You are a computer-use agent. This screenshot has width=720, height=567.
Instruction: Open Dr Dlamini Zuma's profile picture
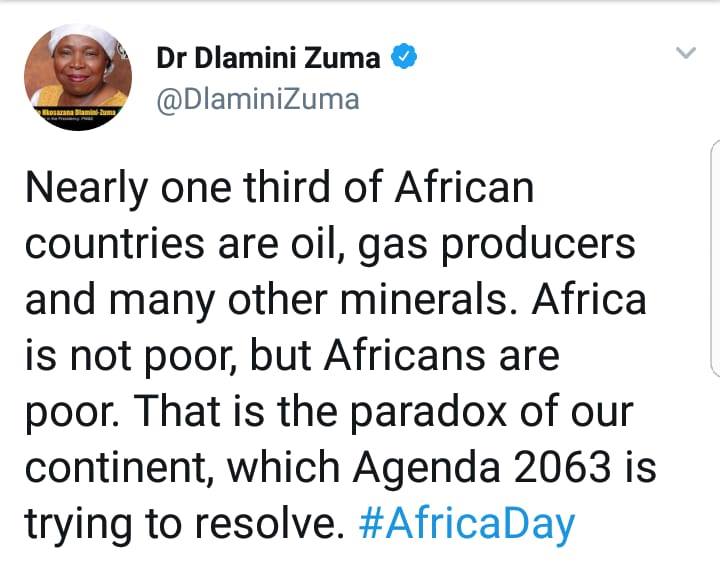[x=78, y=77]
